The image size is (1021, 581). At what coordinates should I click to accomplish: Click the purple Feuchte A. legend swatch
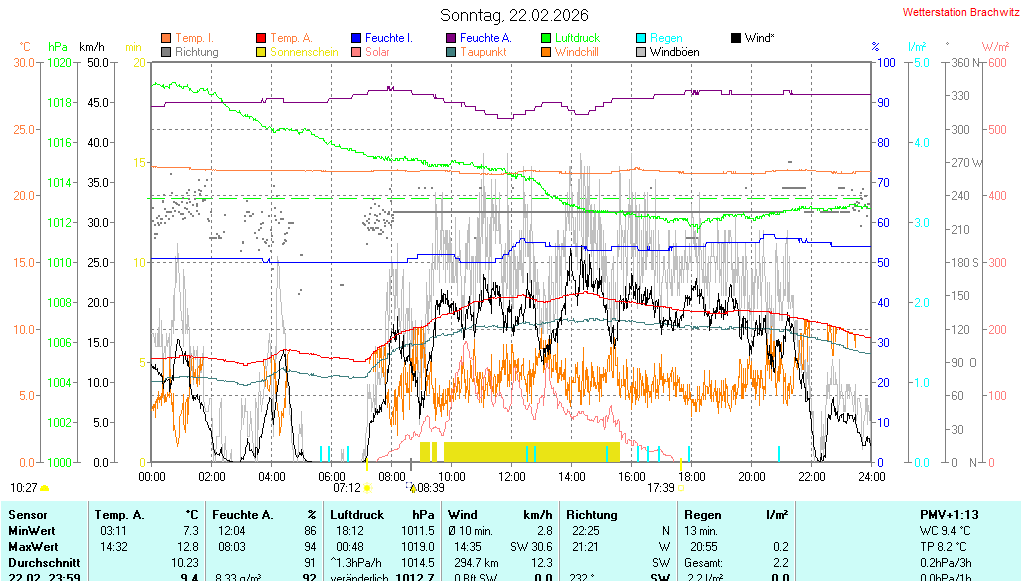pos(451,38)
